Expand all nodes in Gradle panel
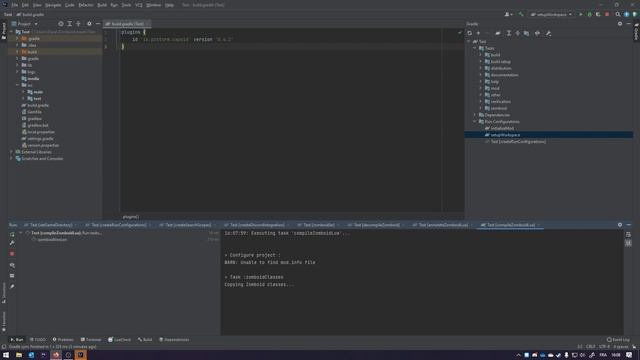Image resolution: width=640 pixels, height=360 pixels. click(509, 33)
